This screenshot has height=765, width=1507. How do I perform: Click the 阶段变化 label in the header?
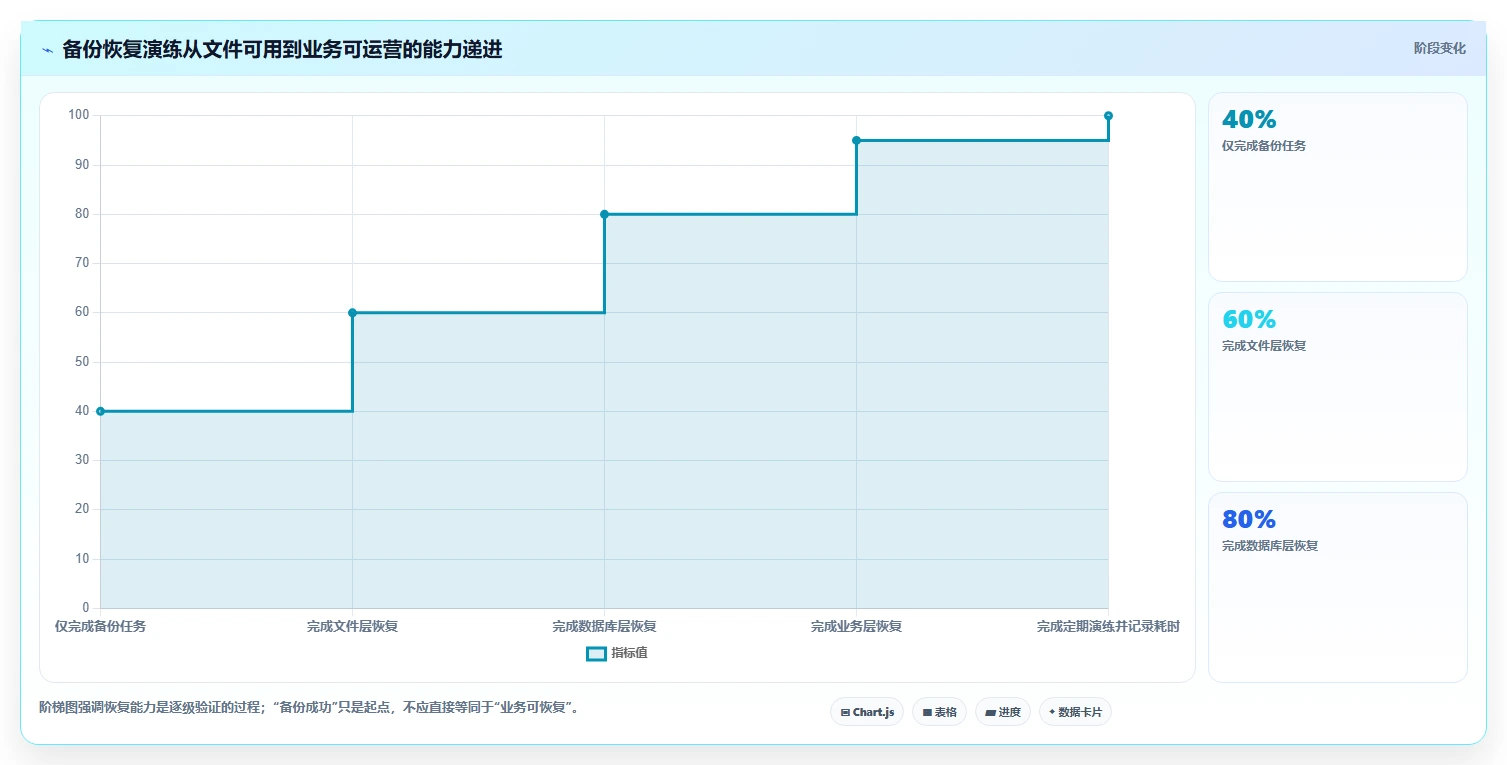tap(1440, 48)
